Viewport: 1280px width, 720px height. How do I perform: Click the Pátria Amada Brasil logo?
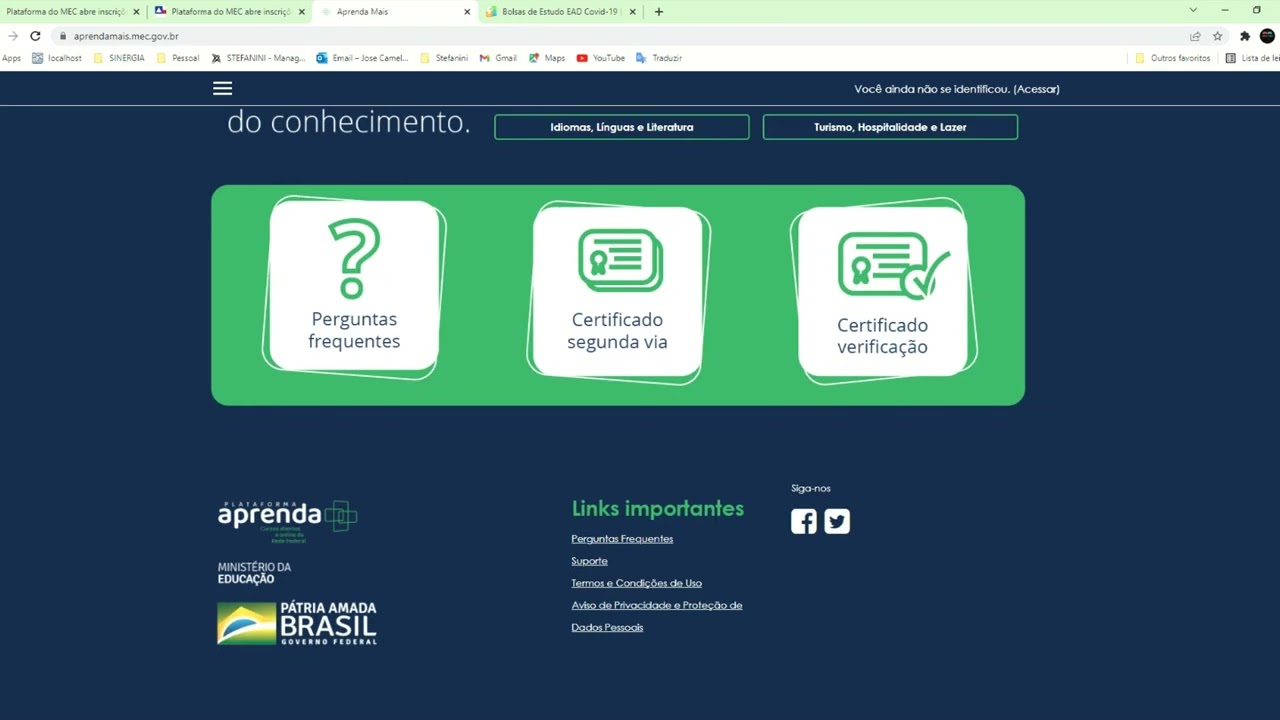coord(297,623)
